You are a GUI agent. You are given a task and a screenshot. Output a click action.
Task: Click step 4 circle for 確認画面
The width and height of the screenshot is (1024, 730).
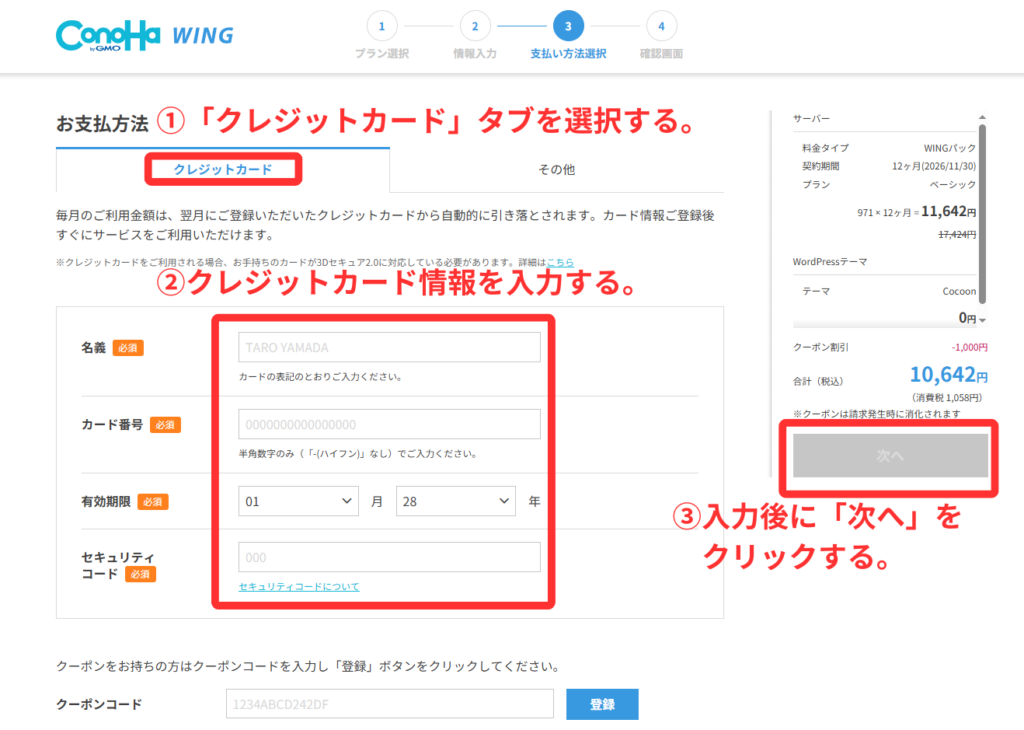(x=661, y=26)
